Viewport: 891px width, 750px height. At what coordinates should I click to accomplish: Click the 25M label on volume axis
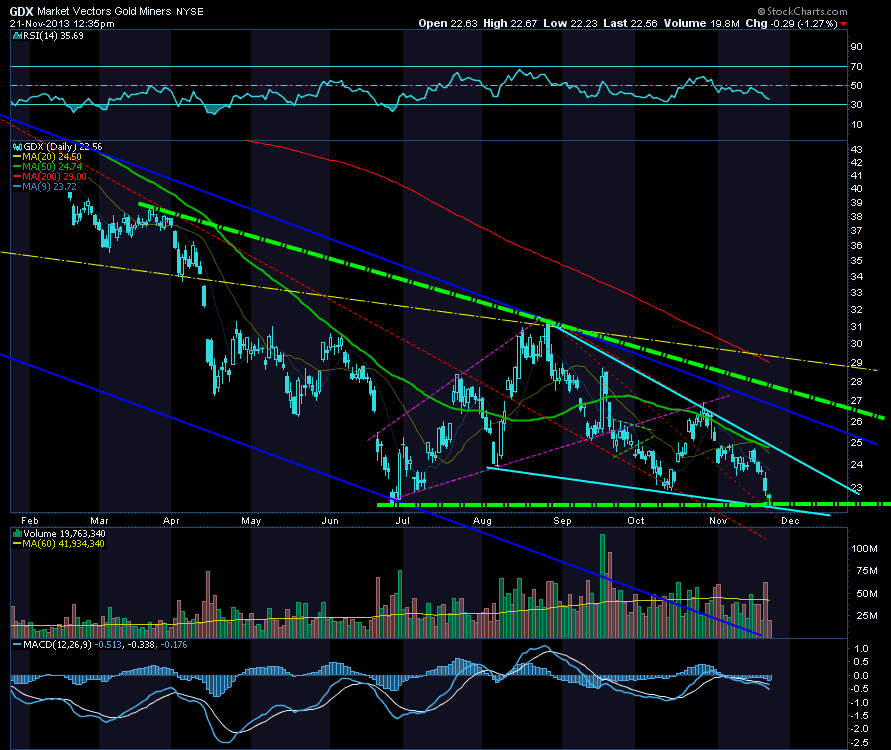point(866,616)
